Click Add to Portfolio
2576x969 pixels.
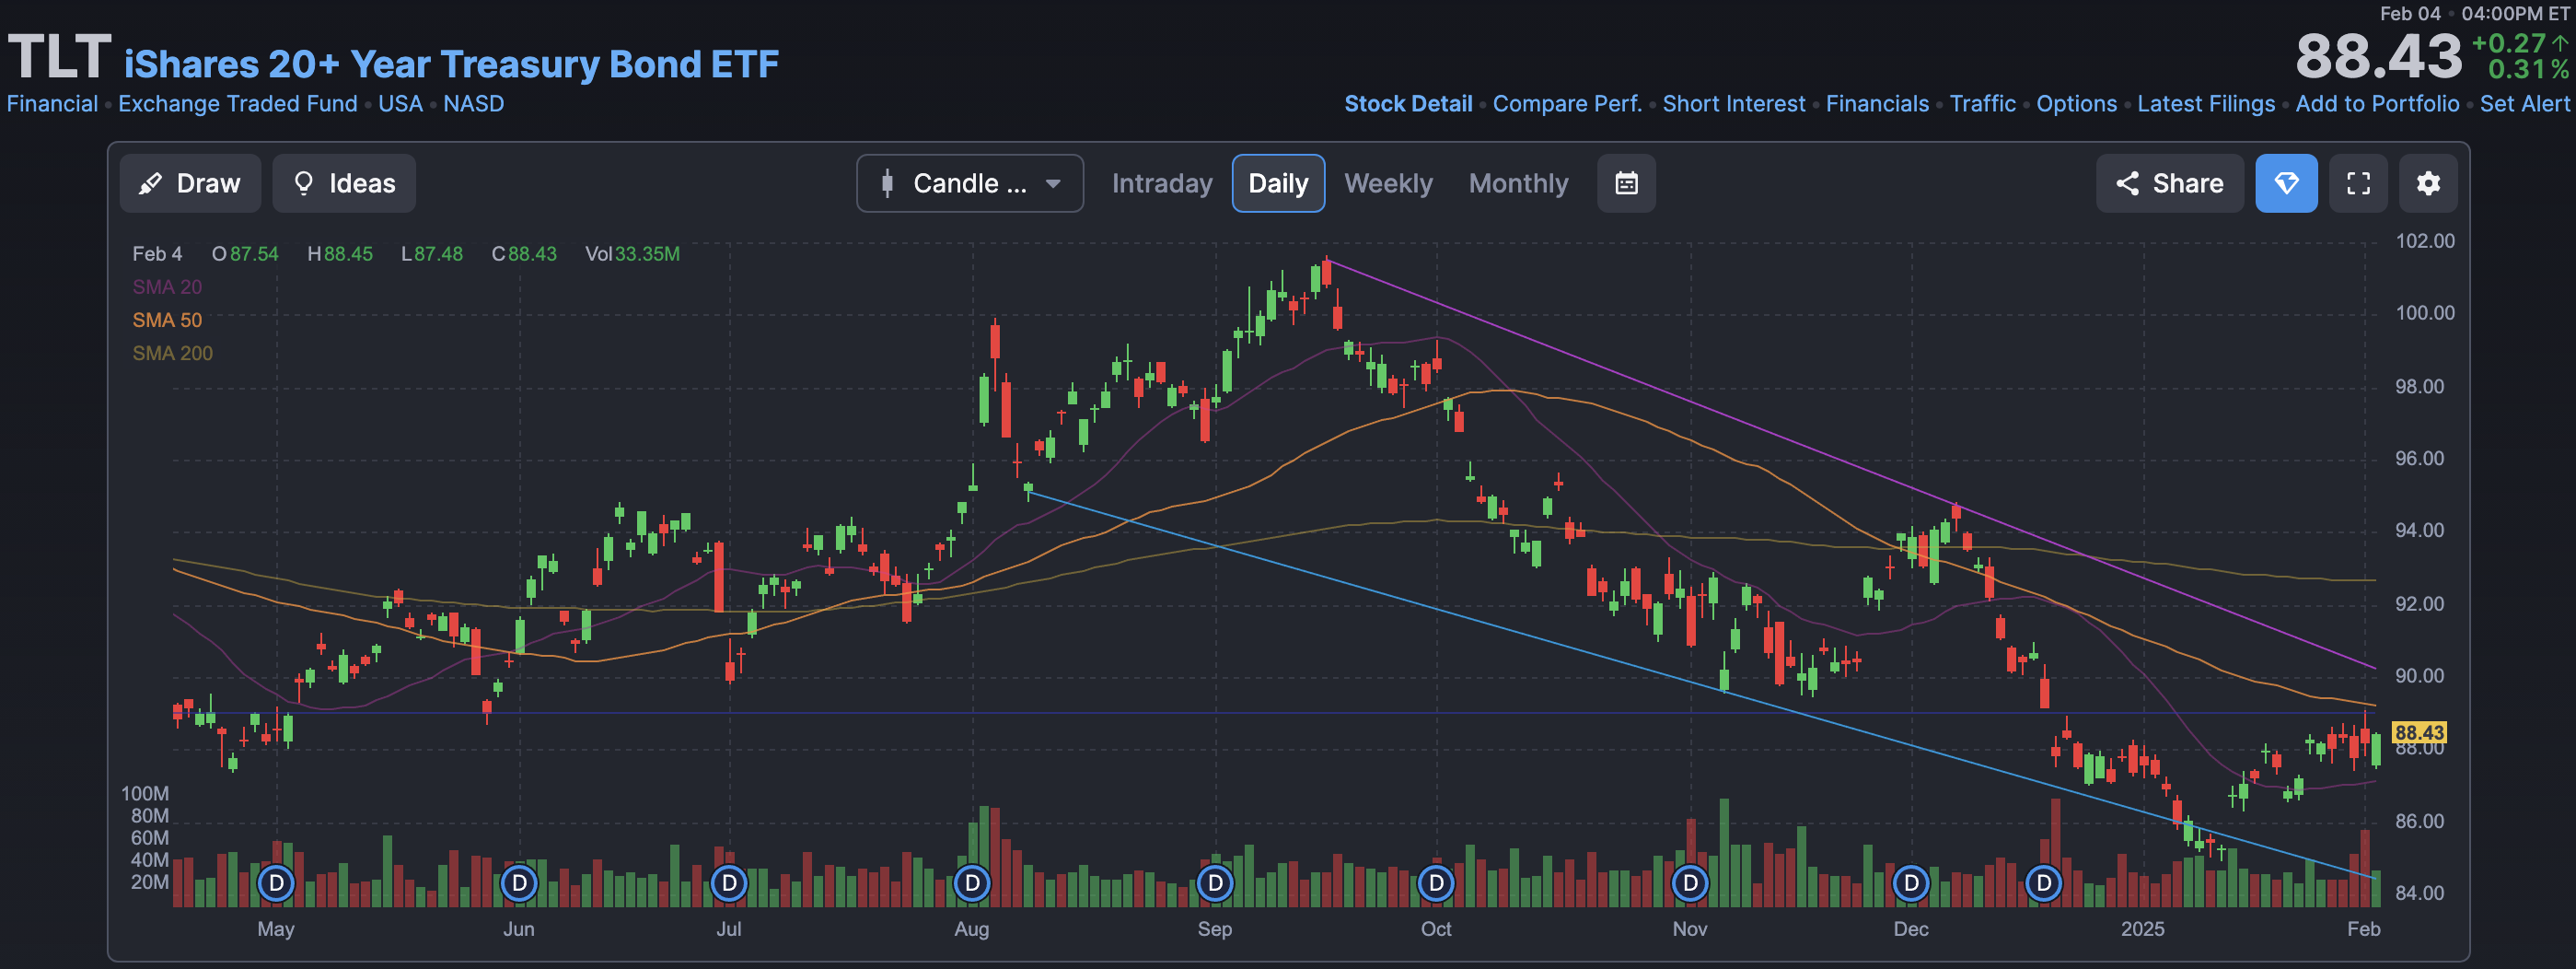click(x=2377, y=104)
